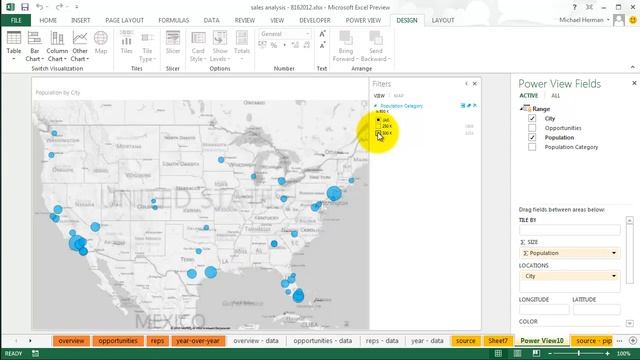
Task: Toggle the (All) filter checkbox
Action: 378,120
